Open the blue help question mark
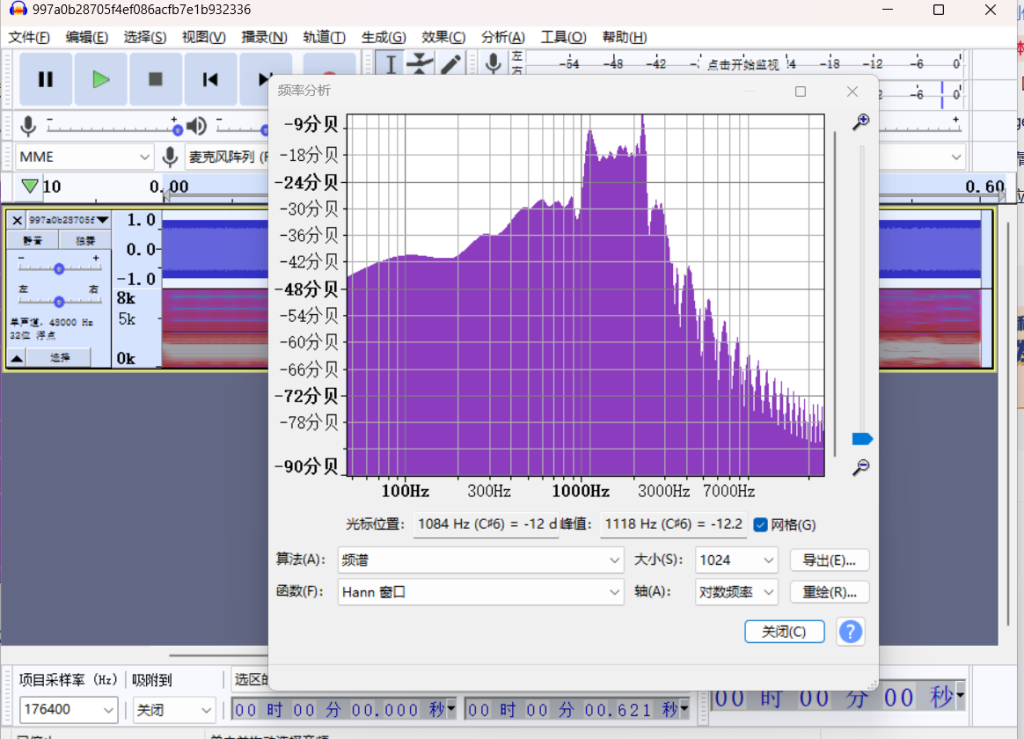Image resolution: width=1024 pixels, height=739 pixels. [x=850, y=631]
